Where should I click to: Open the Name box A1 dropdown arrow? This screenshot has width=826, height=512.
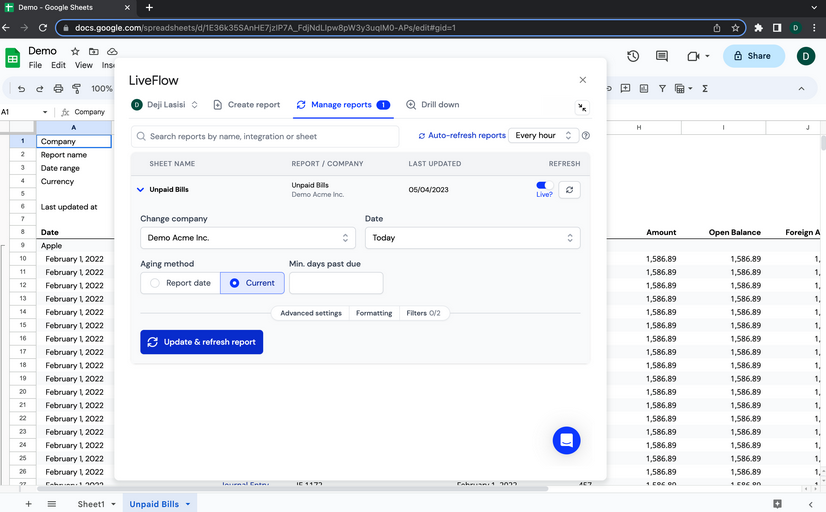[45, 112]
